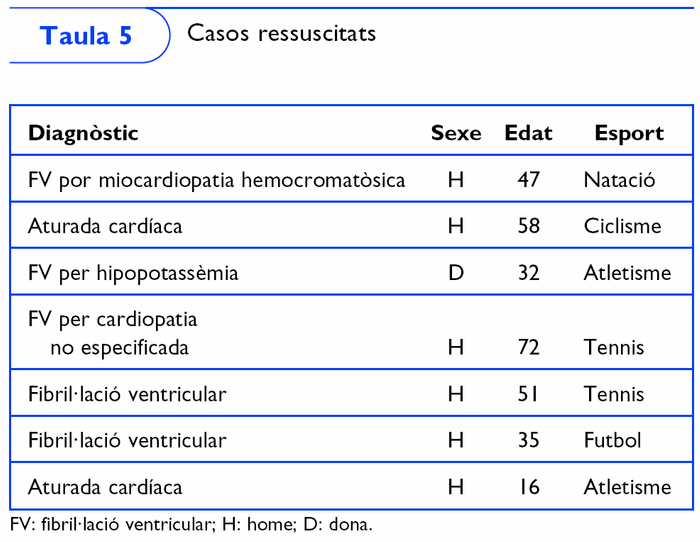
Task: Select the age value 72
Action: [529, 348]
